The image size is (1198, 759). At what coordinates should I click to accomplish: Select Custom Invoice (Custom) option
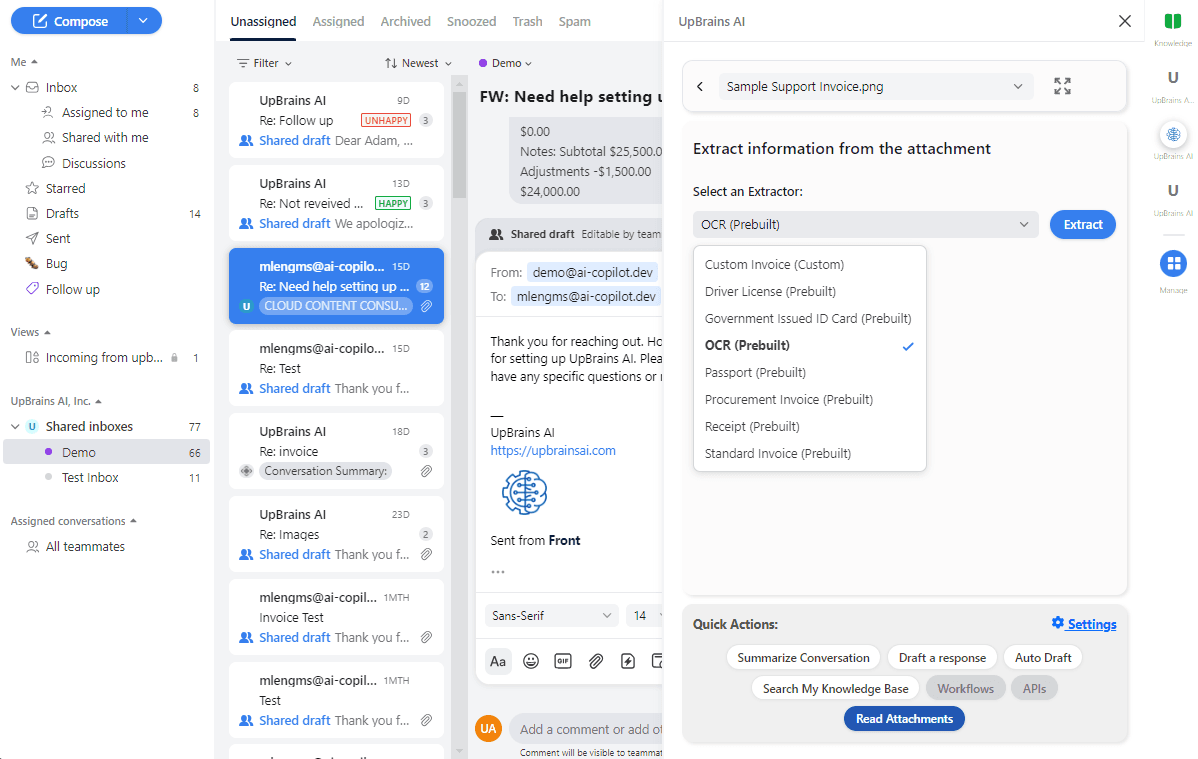pos(810,264)
